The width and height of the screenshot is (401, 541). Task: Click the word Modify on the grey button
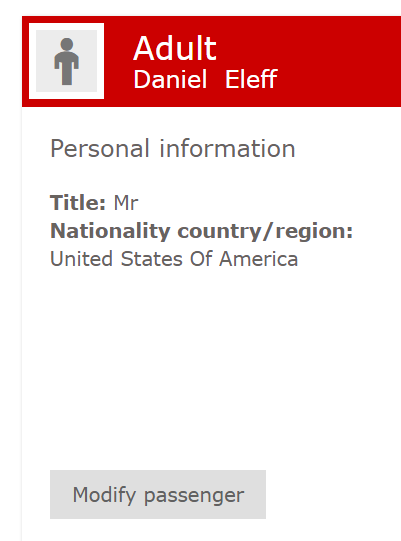click(x=104, y=495)
